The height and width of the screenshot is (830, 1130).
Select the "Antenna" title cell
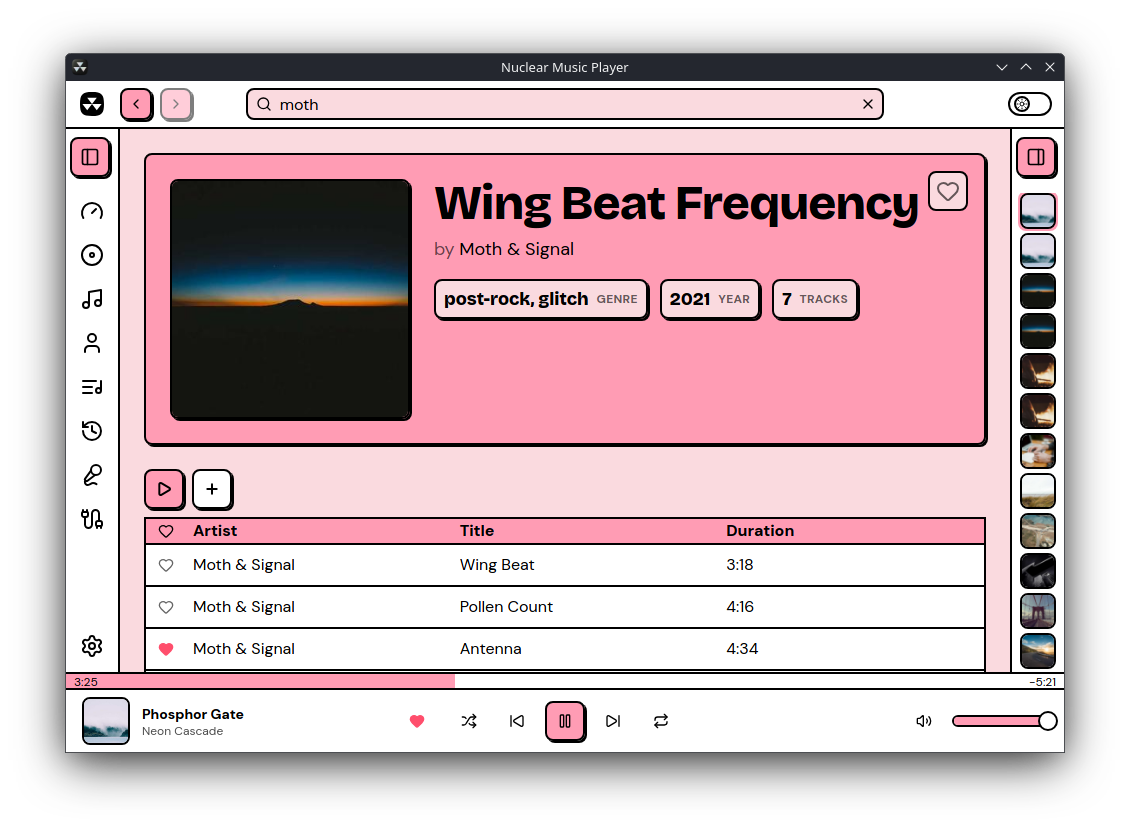point(490,648)
